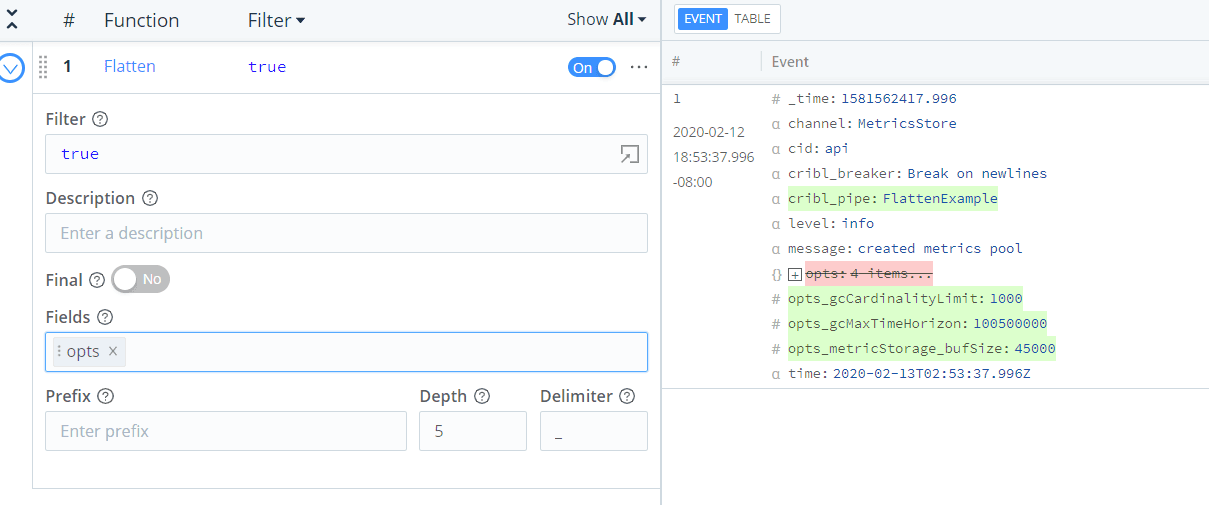Image resolution: width=1209 pixels, height=505 pixels.
Task: Click the Delimiter help icon
Action: (x=627, y=396)
